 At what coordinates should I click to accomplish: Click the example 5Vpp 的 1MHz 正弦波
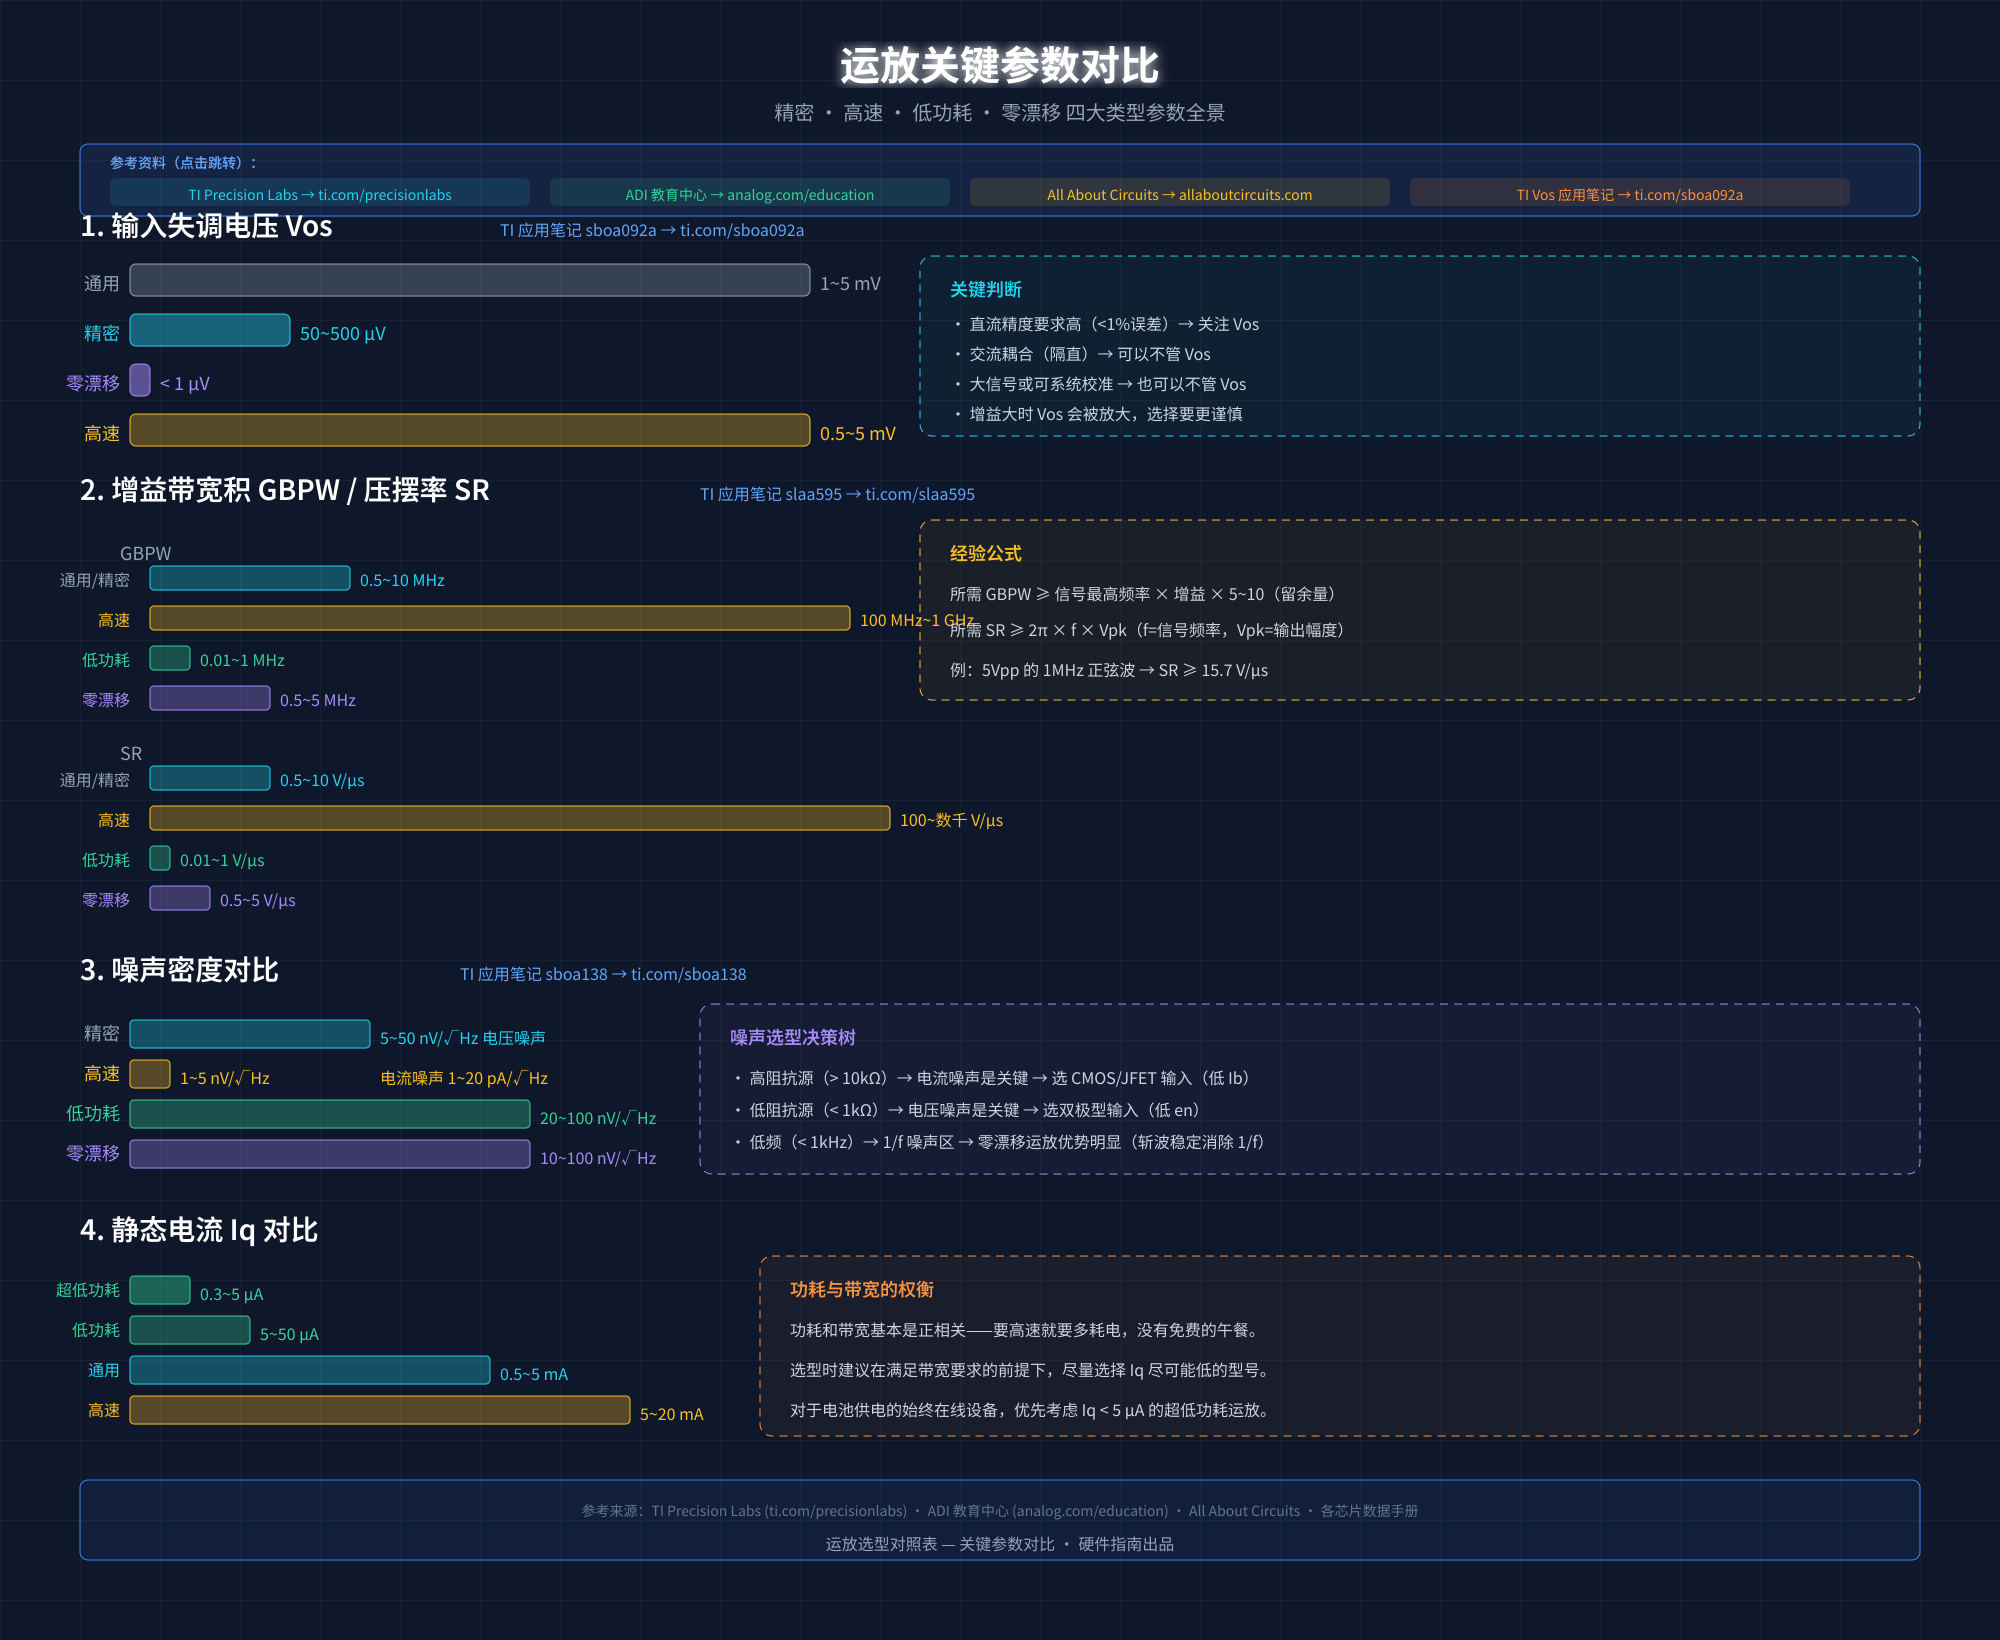pyautogui.click(x=1109, y=670)
